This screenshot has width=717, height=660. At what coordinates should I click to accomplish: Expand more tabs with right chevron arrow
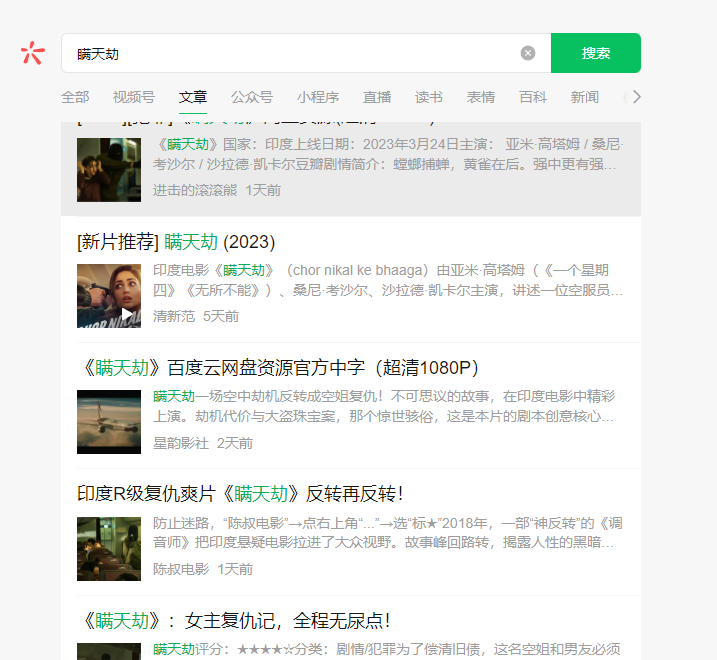637,97
